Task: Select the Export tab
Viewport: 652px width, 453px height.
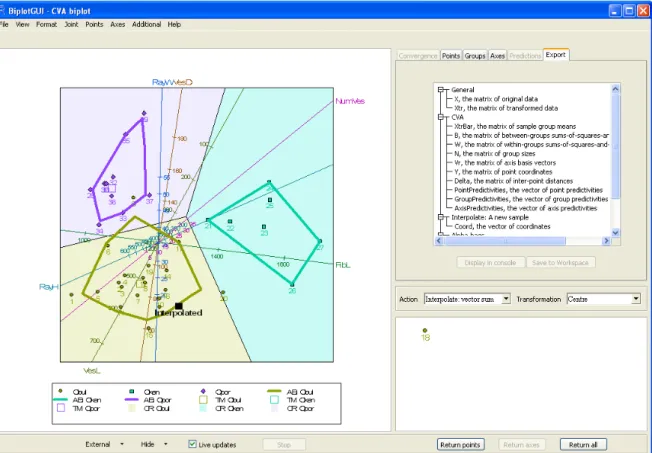Action: click(556, 54)
